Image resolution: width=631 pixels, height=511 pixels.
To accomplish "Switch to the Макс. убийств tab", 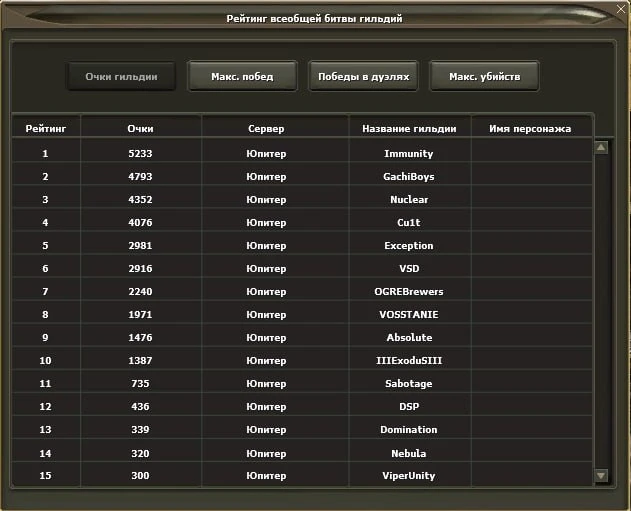I will coord(485,76).
